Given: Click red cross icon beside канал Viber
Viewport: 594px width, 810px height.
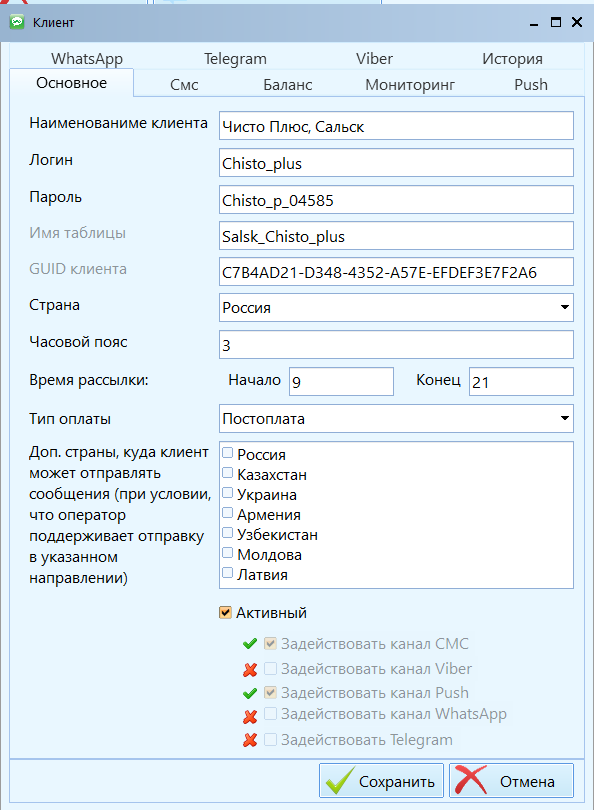Looking at the screenshot, I should [250, 670].
